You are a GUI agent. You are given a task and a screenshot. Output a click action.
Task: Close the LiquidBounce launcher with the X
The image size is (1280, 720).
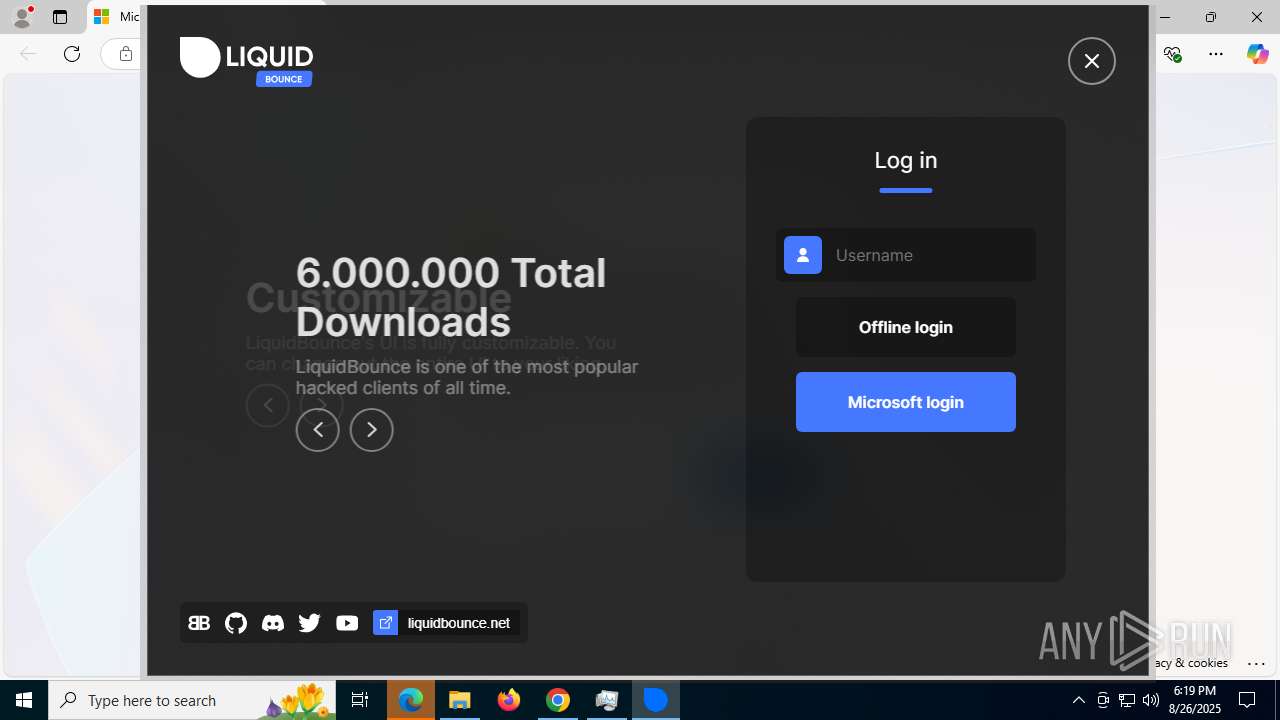1091,61
